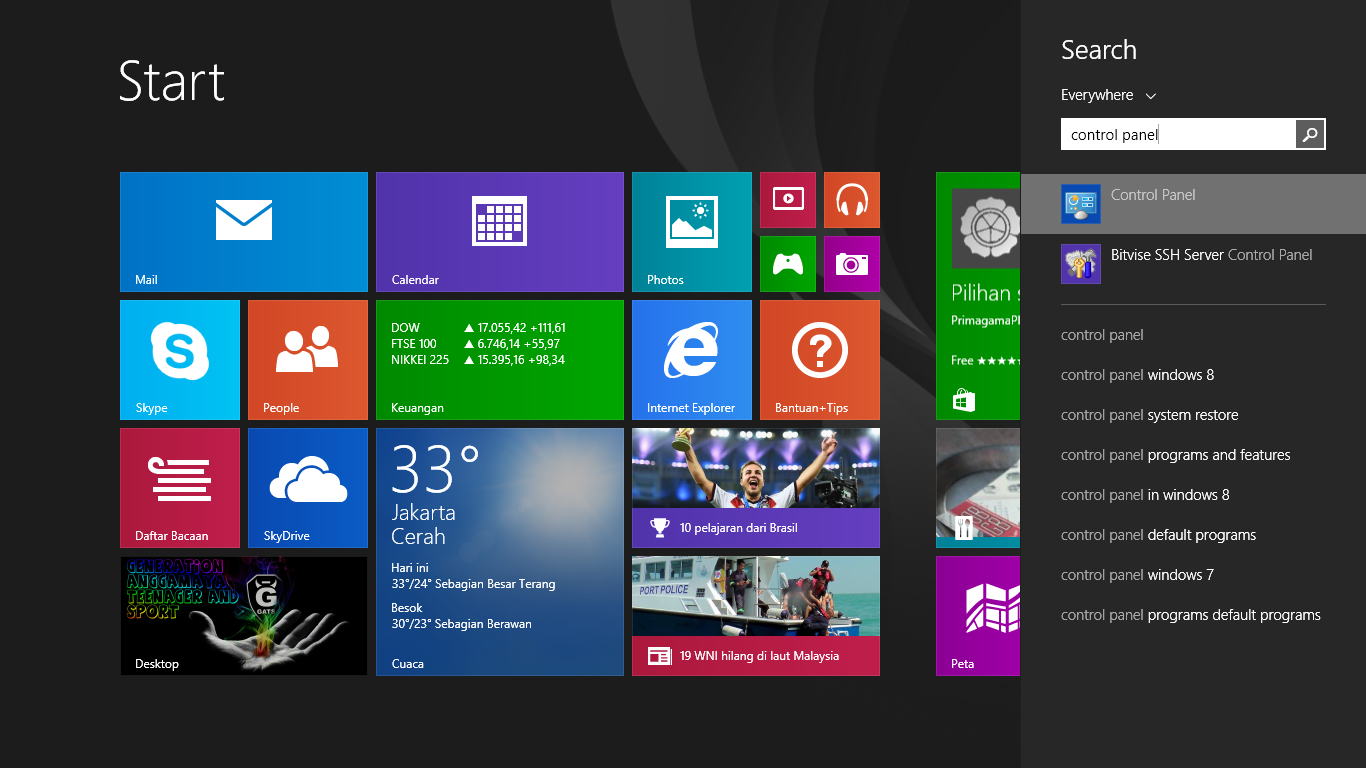Open the Peta maps tile
This screenshot has width=1366, height=768.
point(978,616)
